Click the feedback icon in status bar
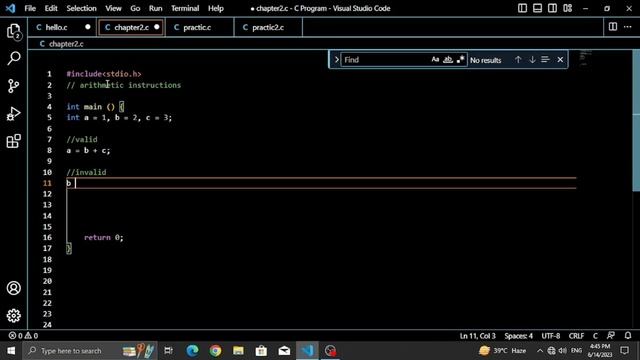The width and height of the screenshot is (640, 360). point(611,336)
